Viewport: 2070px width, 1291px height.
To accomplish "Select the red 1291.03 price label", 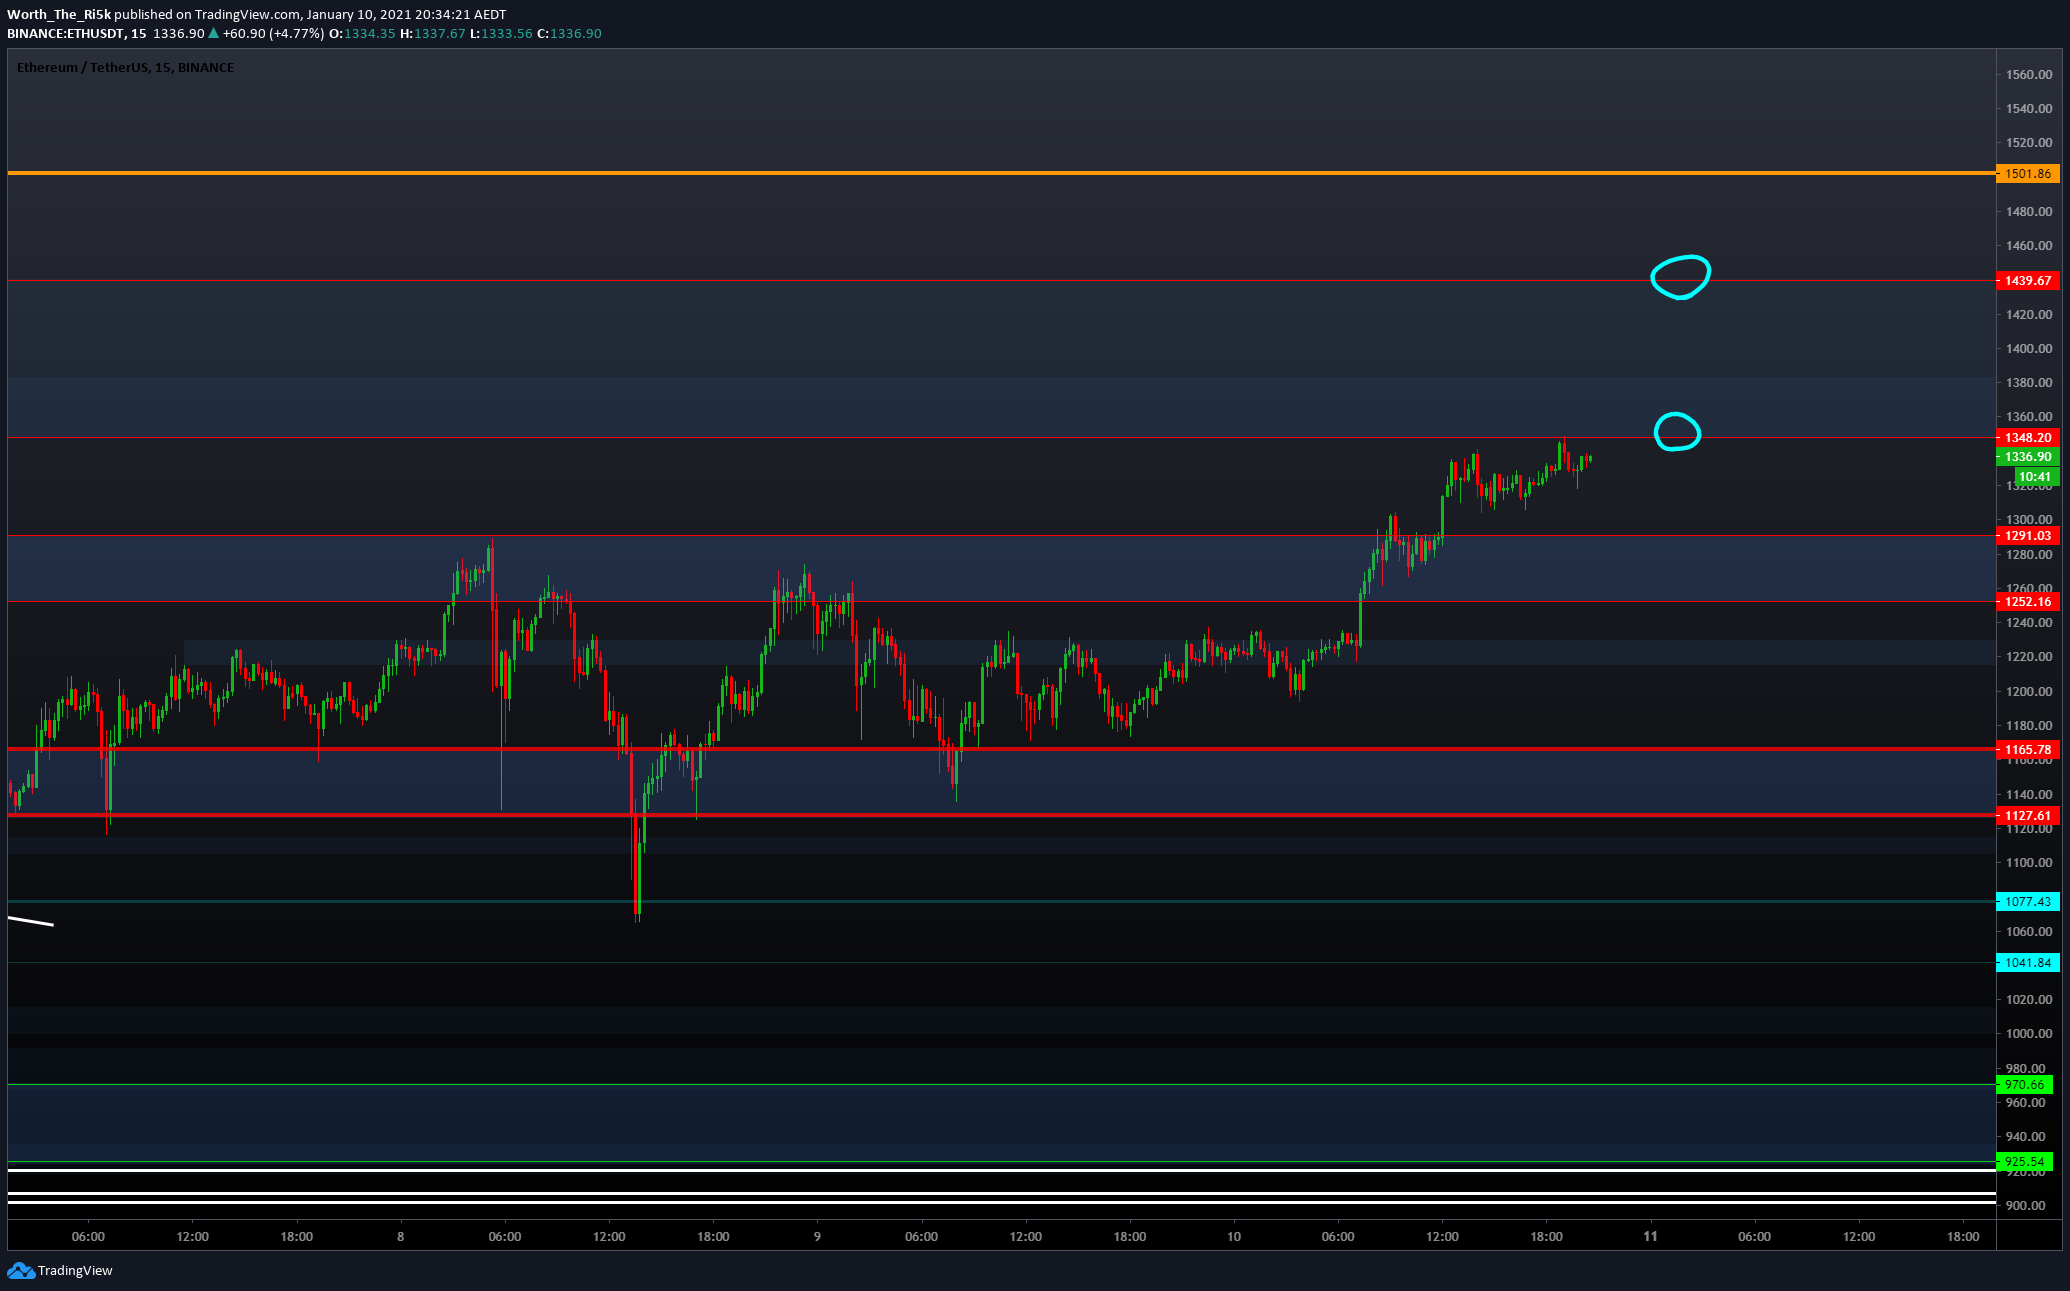I will pos(2027,536).
